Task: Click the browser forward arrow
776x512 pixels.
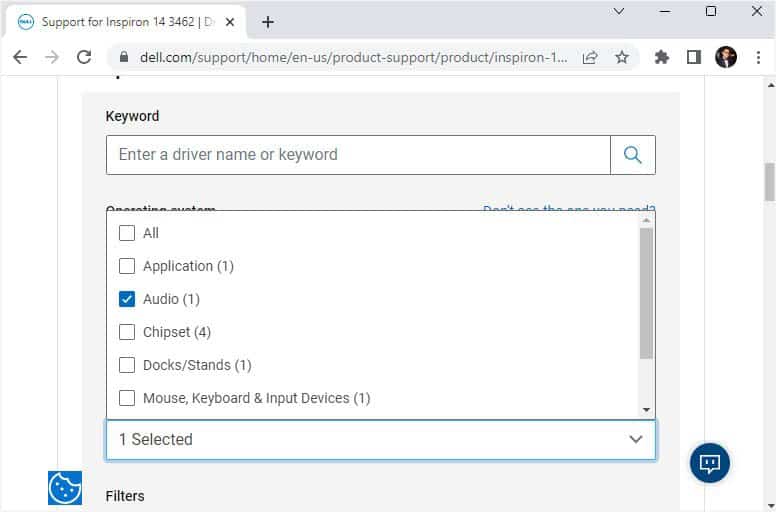Action: pos(51,57)
